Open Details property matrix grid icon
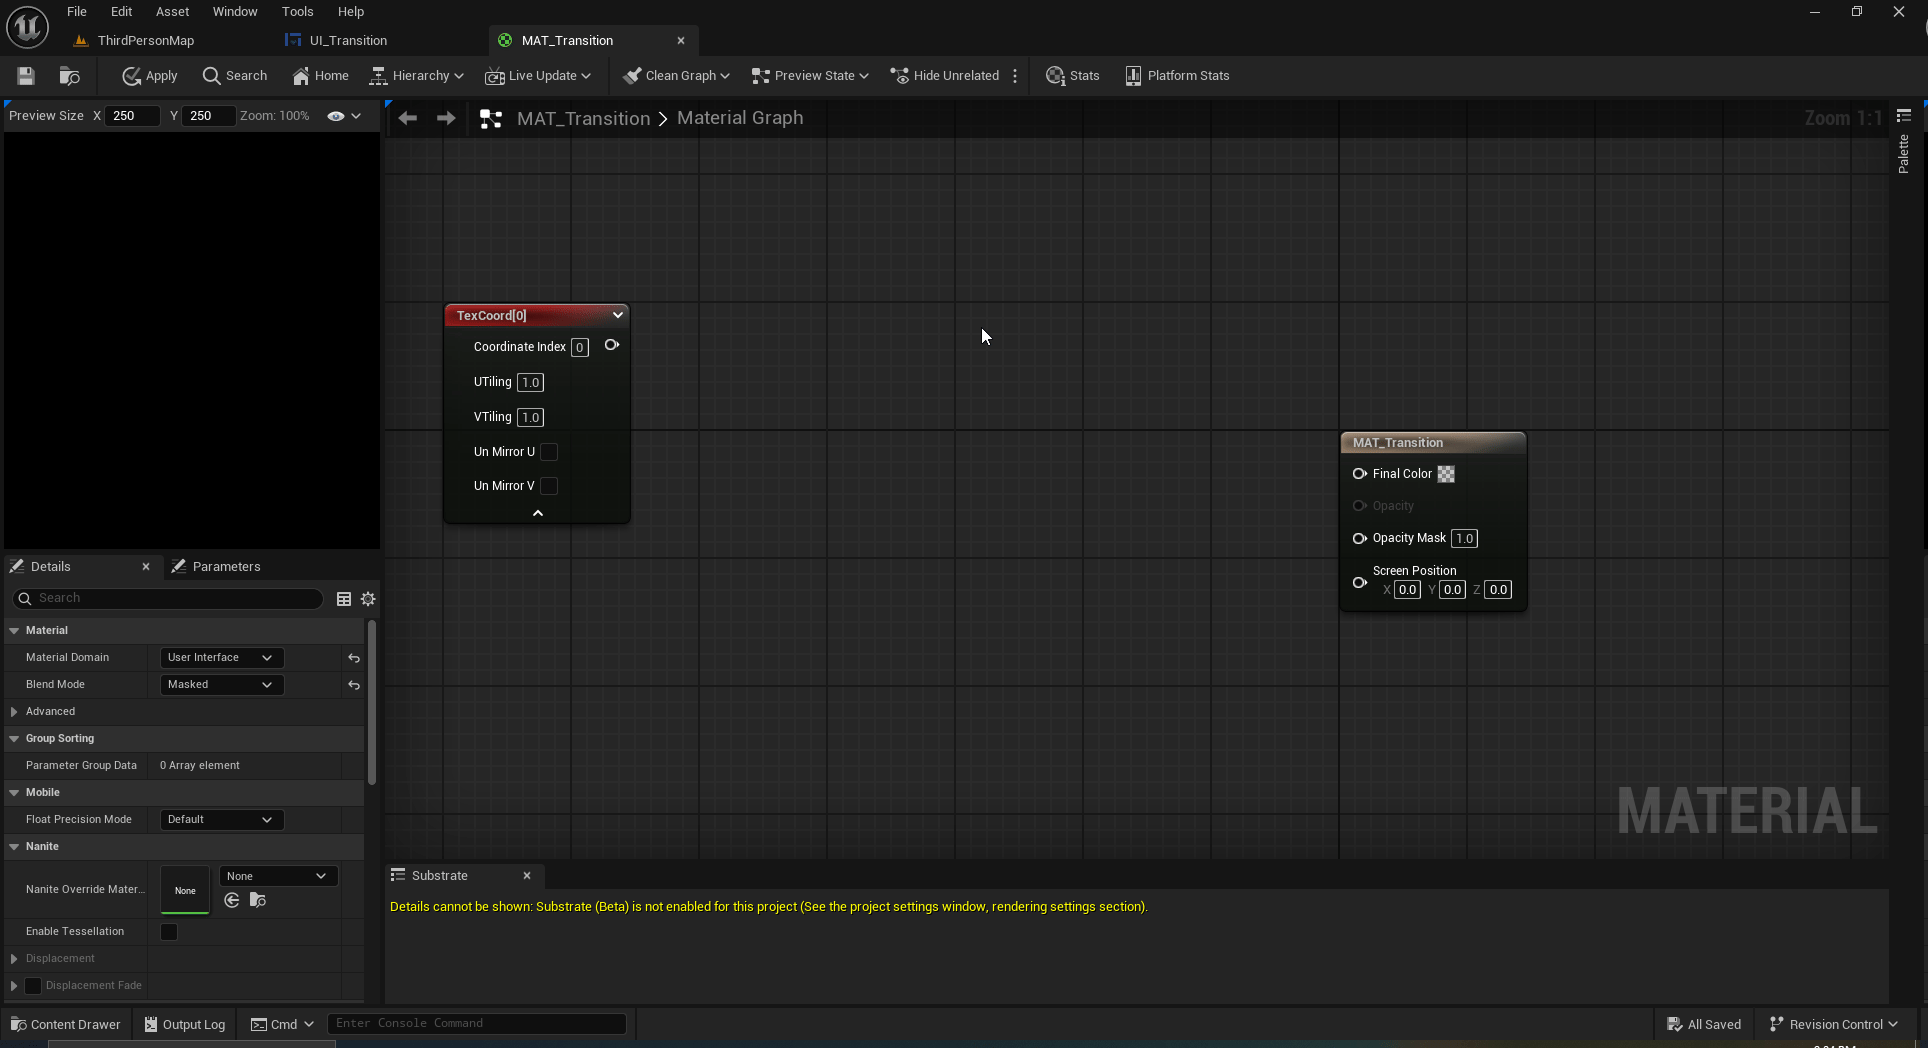 point(344,599)
